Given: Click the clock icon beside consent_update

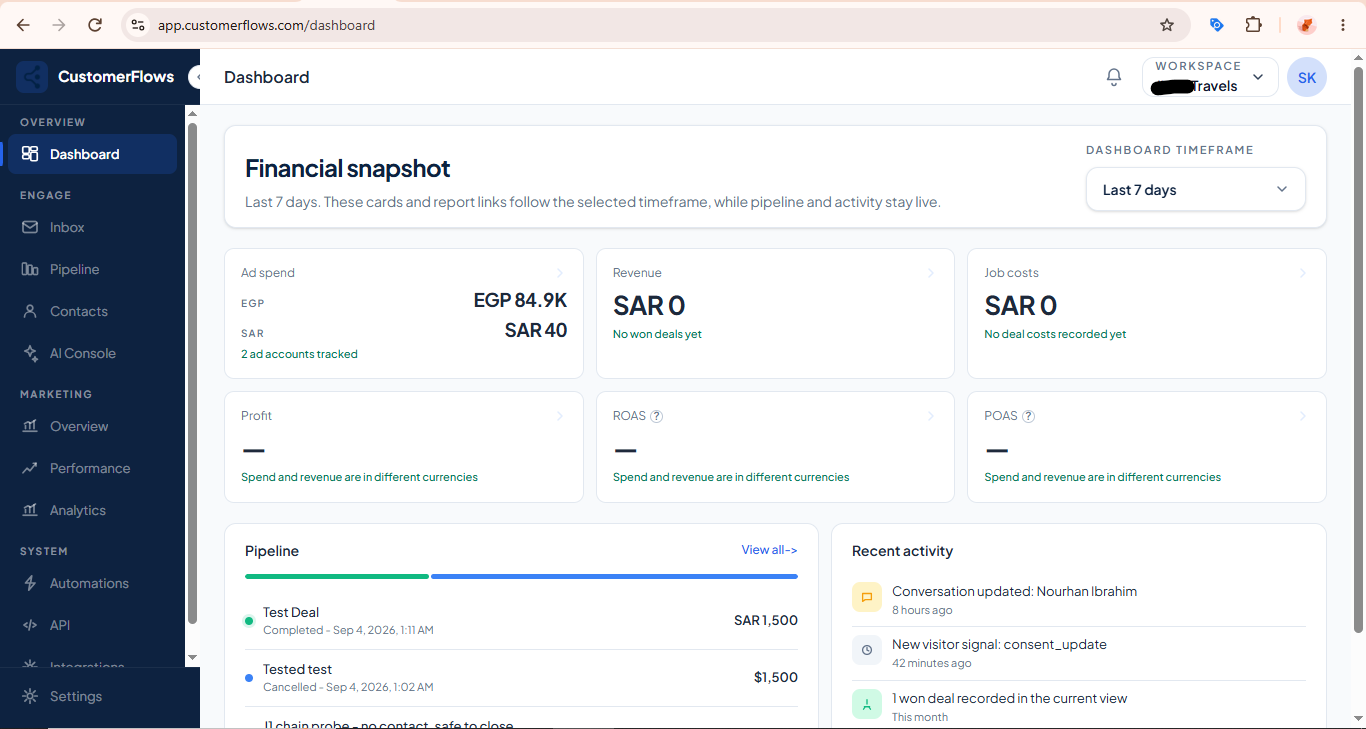Looking at the screenshot, I should [x=867, y=650].
